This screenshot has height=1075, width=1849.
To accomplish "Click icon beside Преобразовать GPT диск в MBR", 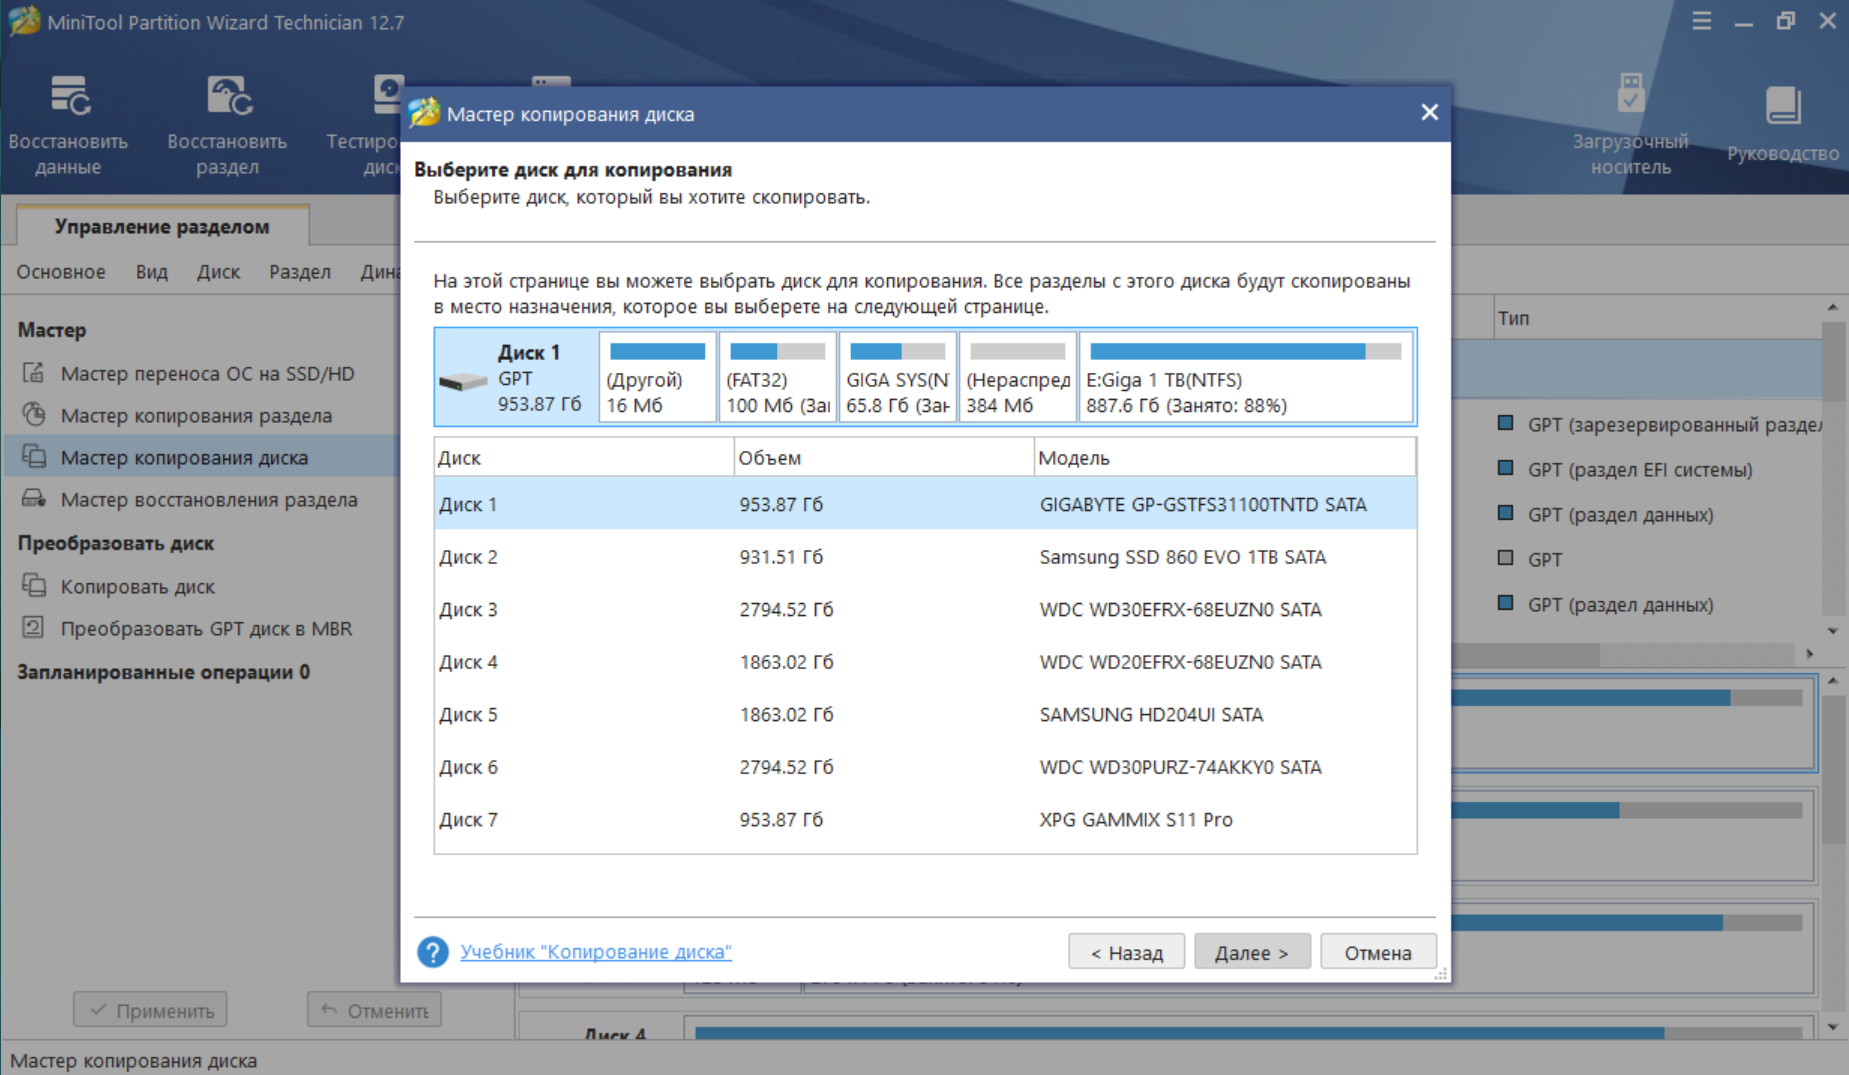I will [x=34, y=628].
